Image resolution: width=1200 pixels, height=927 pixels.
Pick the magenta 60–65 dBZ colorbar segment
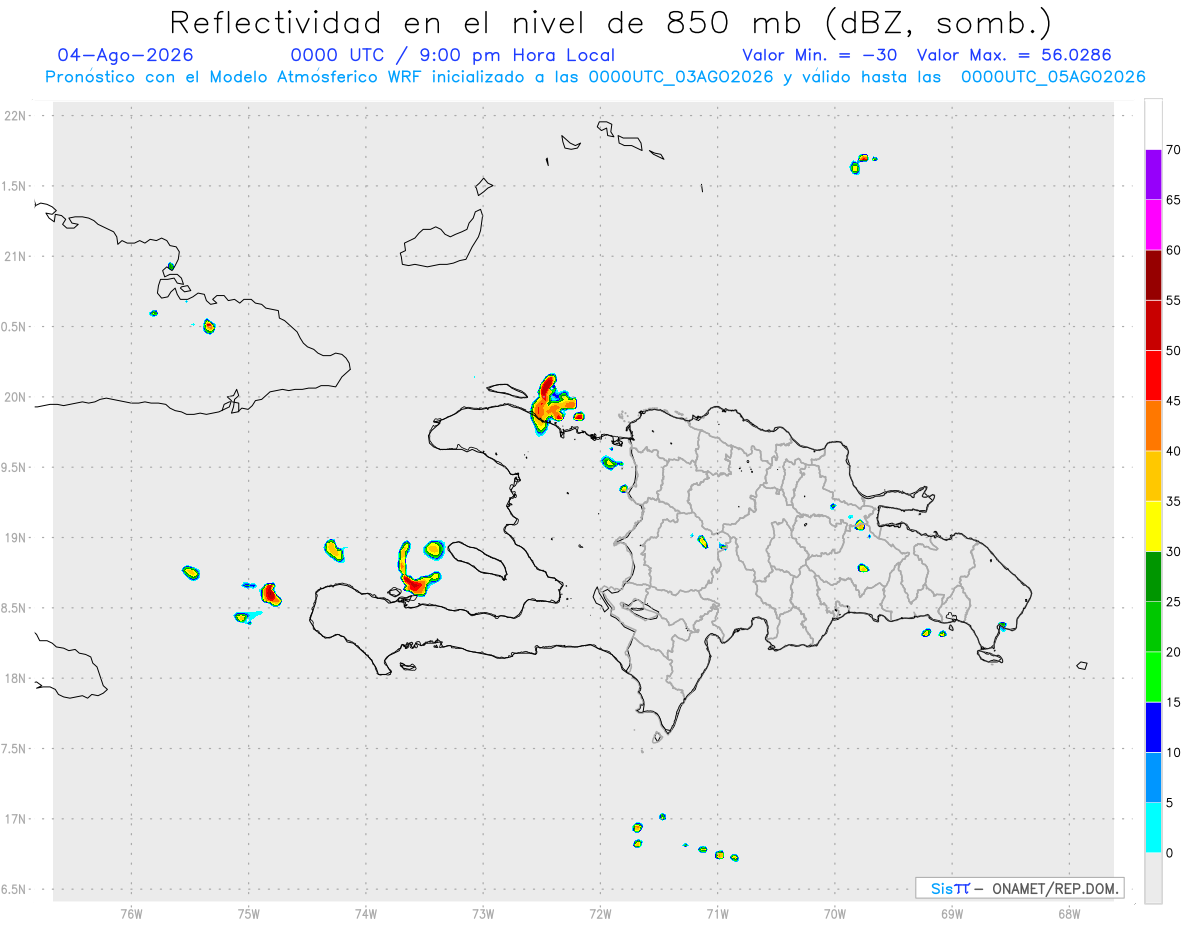coord(1153,224)
